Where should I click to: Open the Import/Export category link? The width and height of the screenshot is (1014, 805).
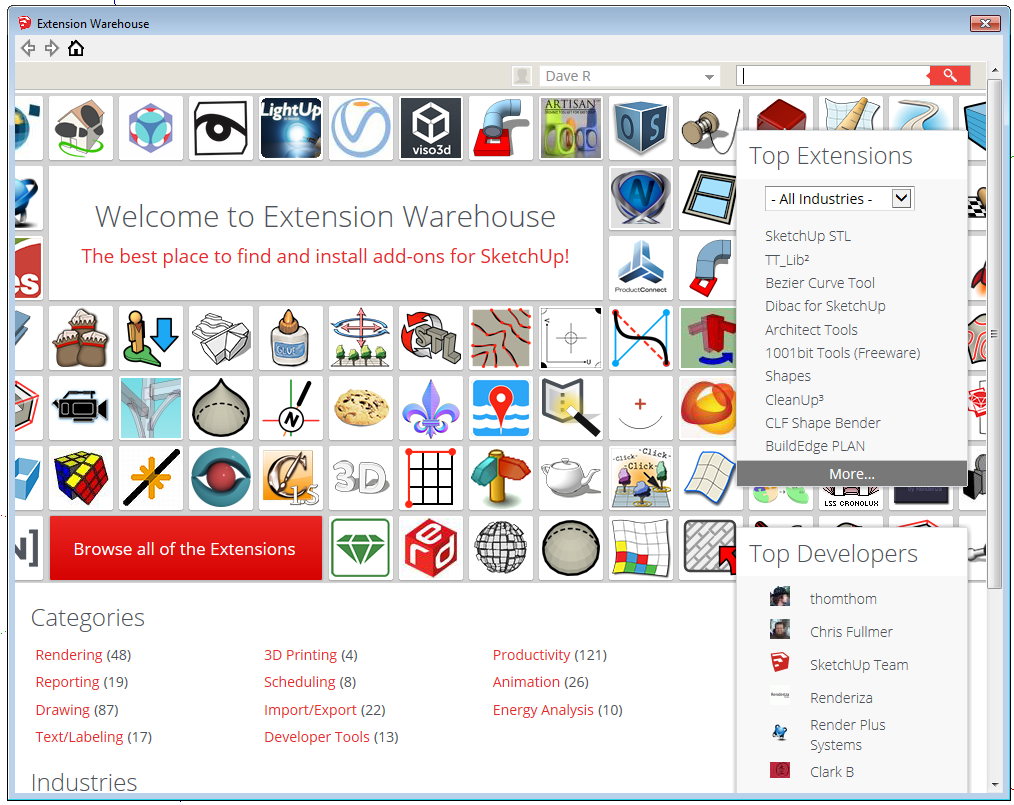click(x=310, y=710)
